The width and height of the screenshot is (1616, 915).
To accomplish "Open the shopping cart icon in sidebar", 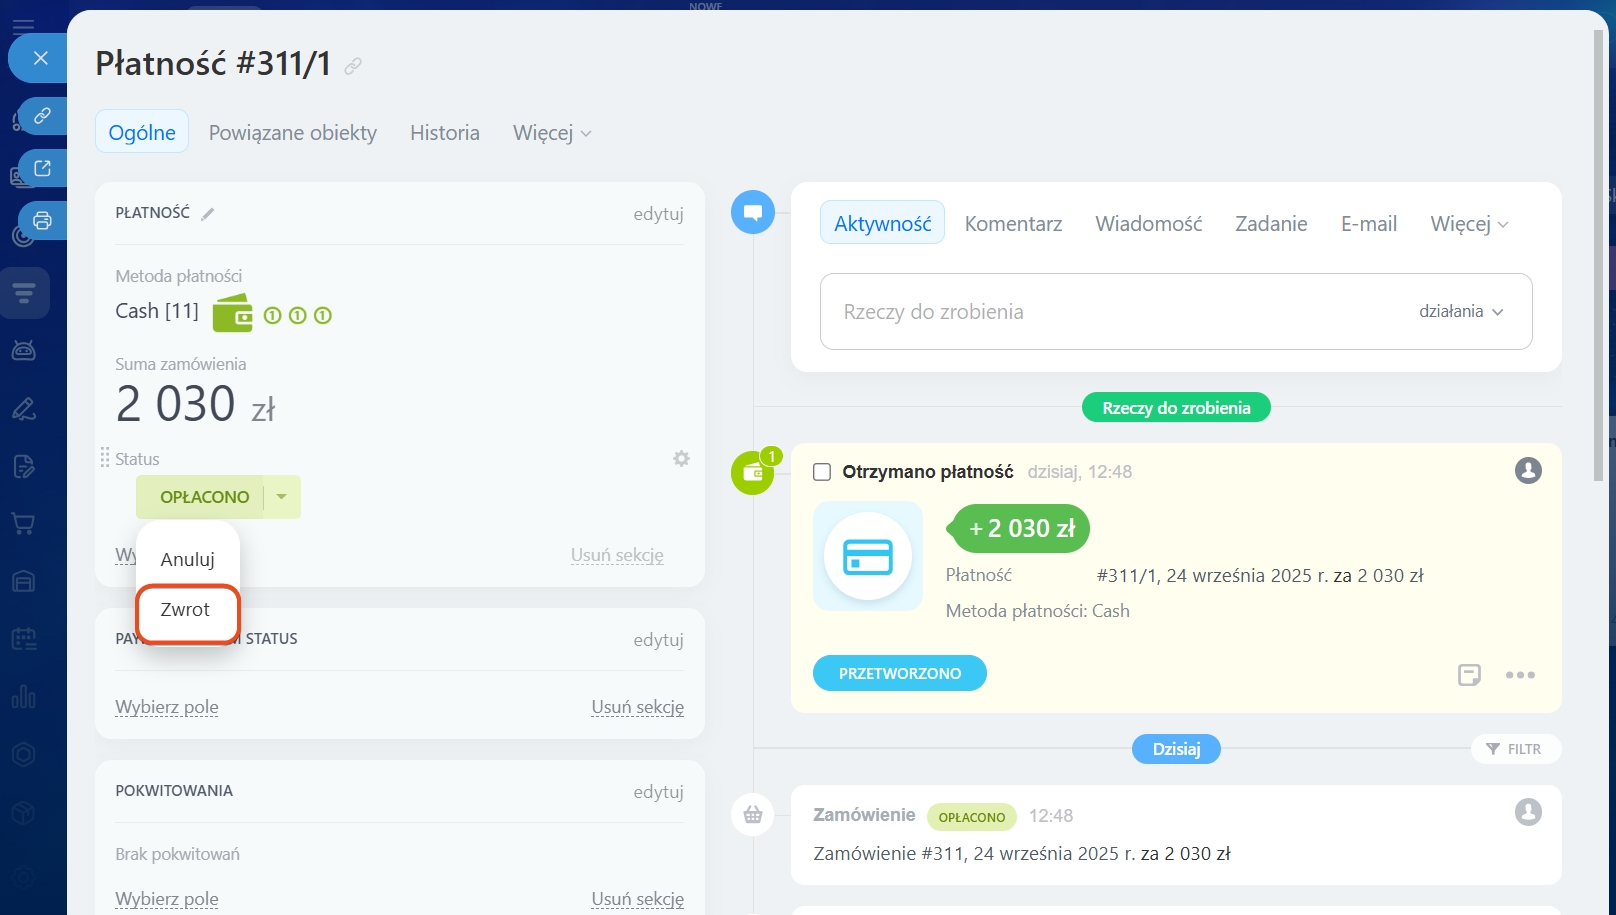I will pos(23,523).
